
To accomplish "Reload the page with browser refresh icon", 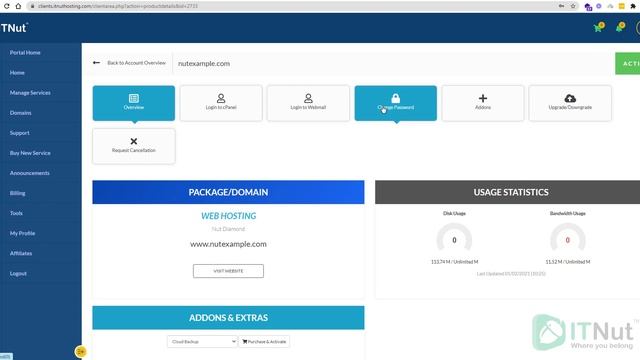I will point(7,6).
